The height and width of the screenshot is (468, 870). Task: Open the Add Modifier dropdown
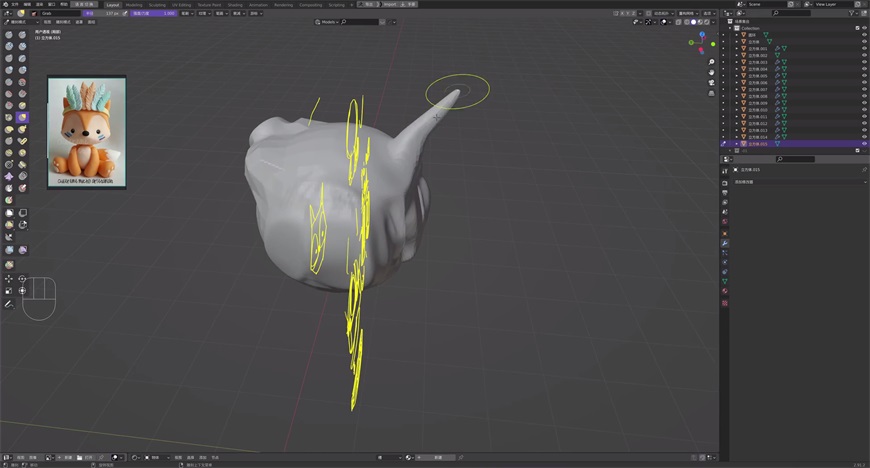click(798, 182)
